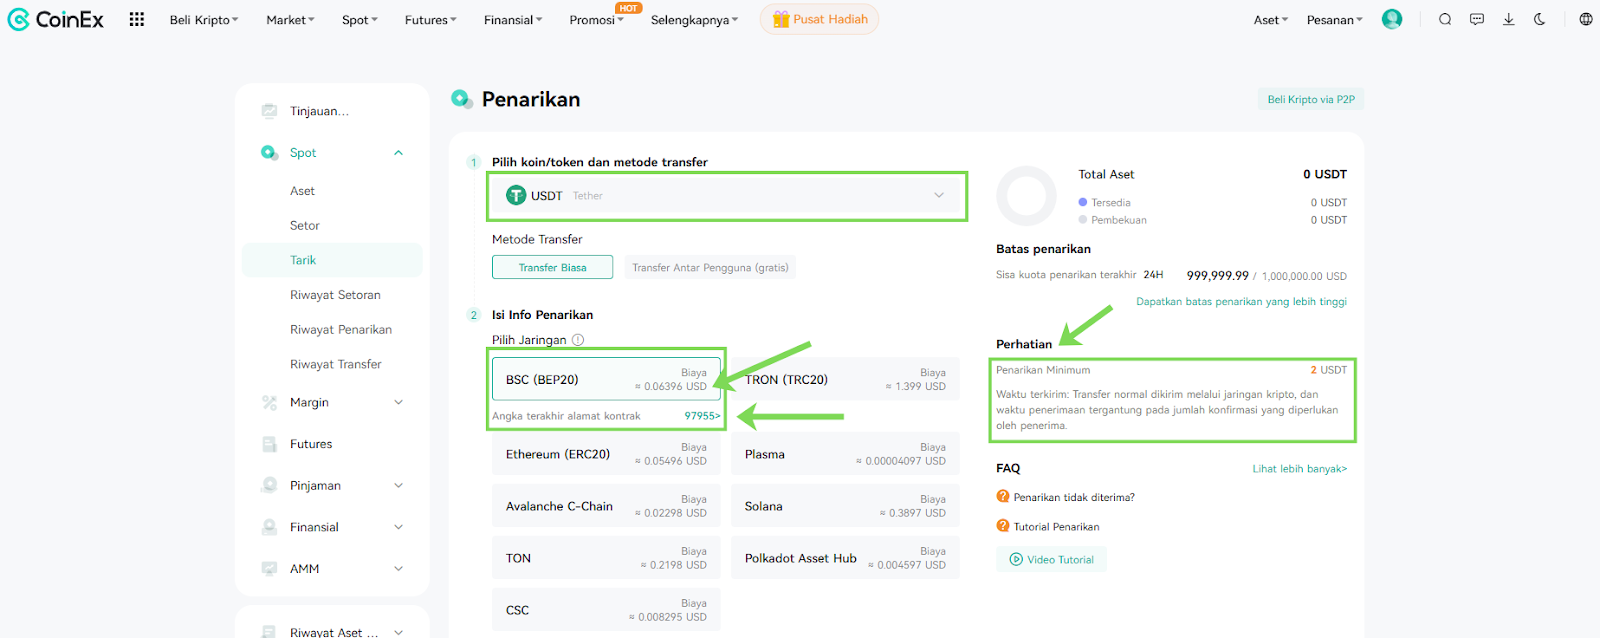Click the Penarikan tidak diterima question icon
1600x638 pixels.
tap(1003, 496)
